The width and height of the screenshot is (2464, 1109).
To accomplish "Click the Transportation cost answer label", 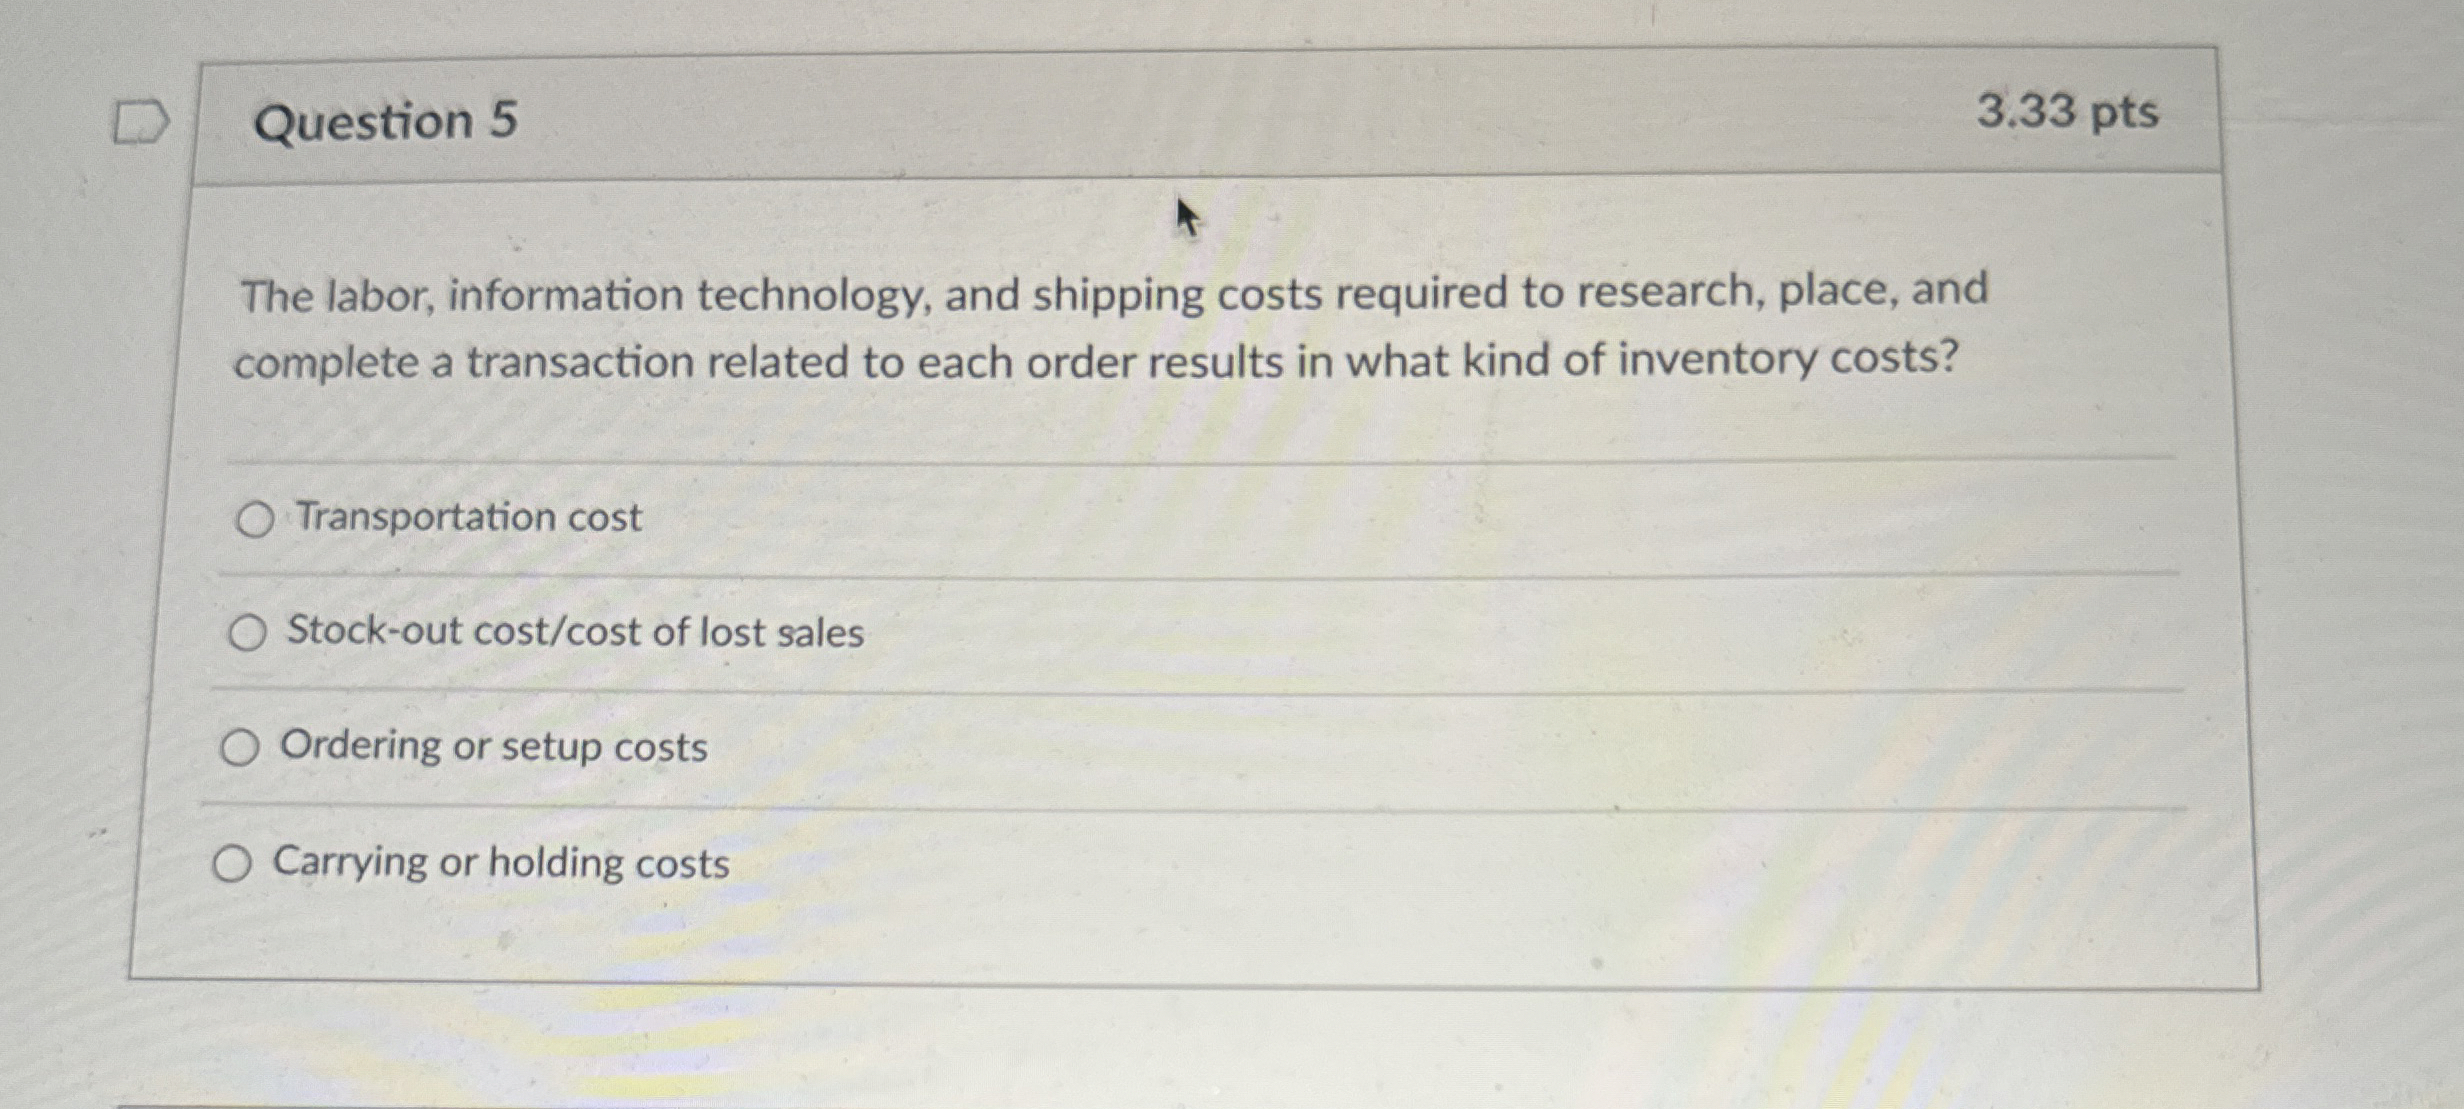I will pyautogui.click(x=468, y=518).
